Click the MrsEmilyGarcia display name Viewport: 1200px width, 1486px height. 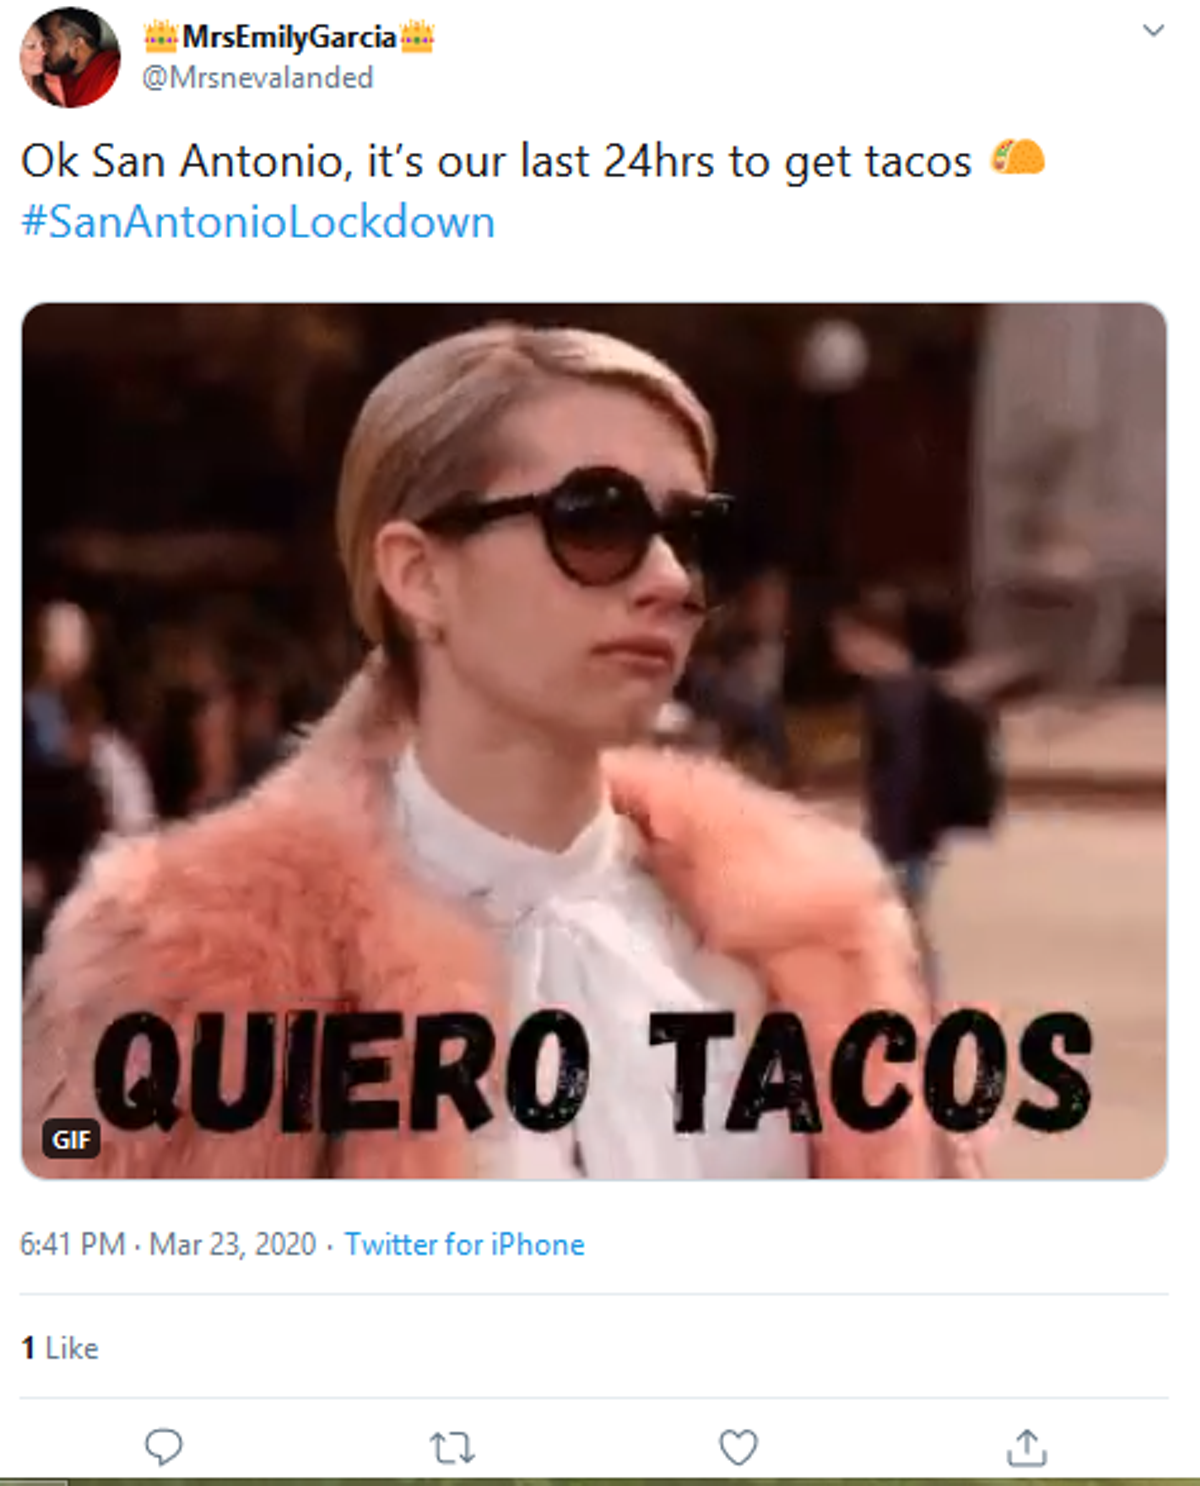pos(289,38)
